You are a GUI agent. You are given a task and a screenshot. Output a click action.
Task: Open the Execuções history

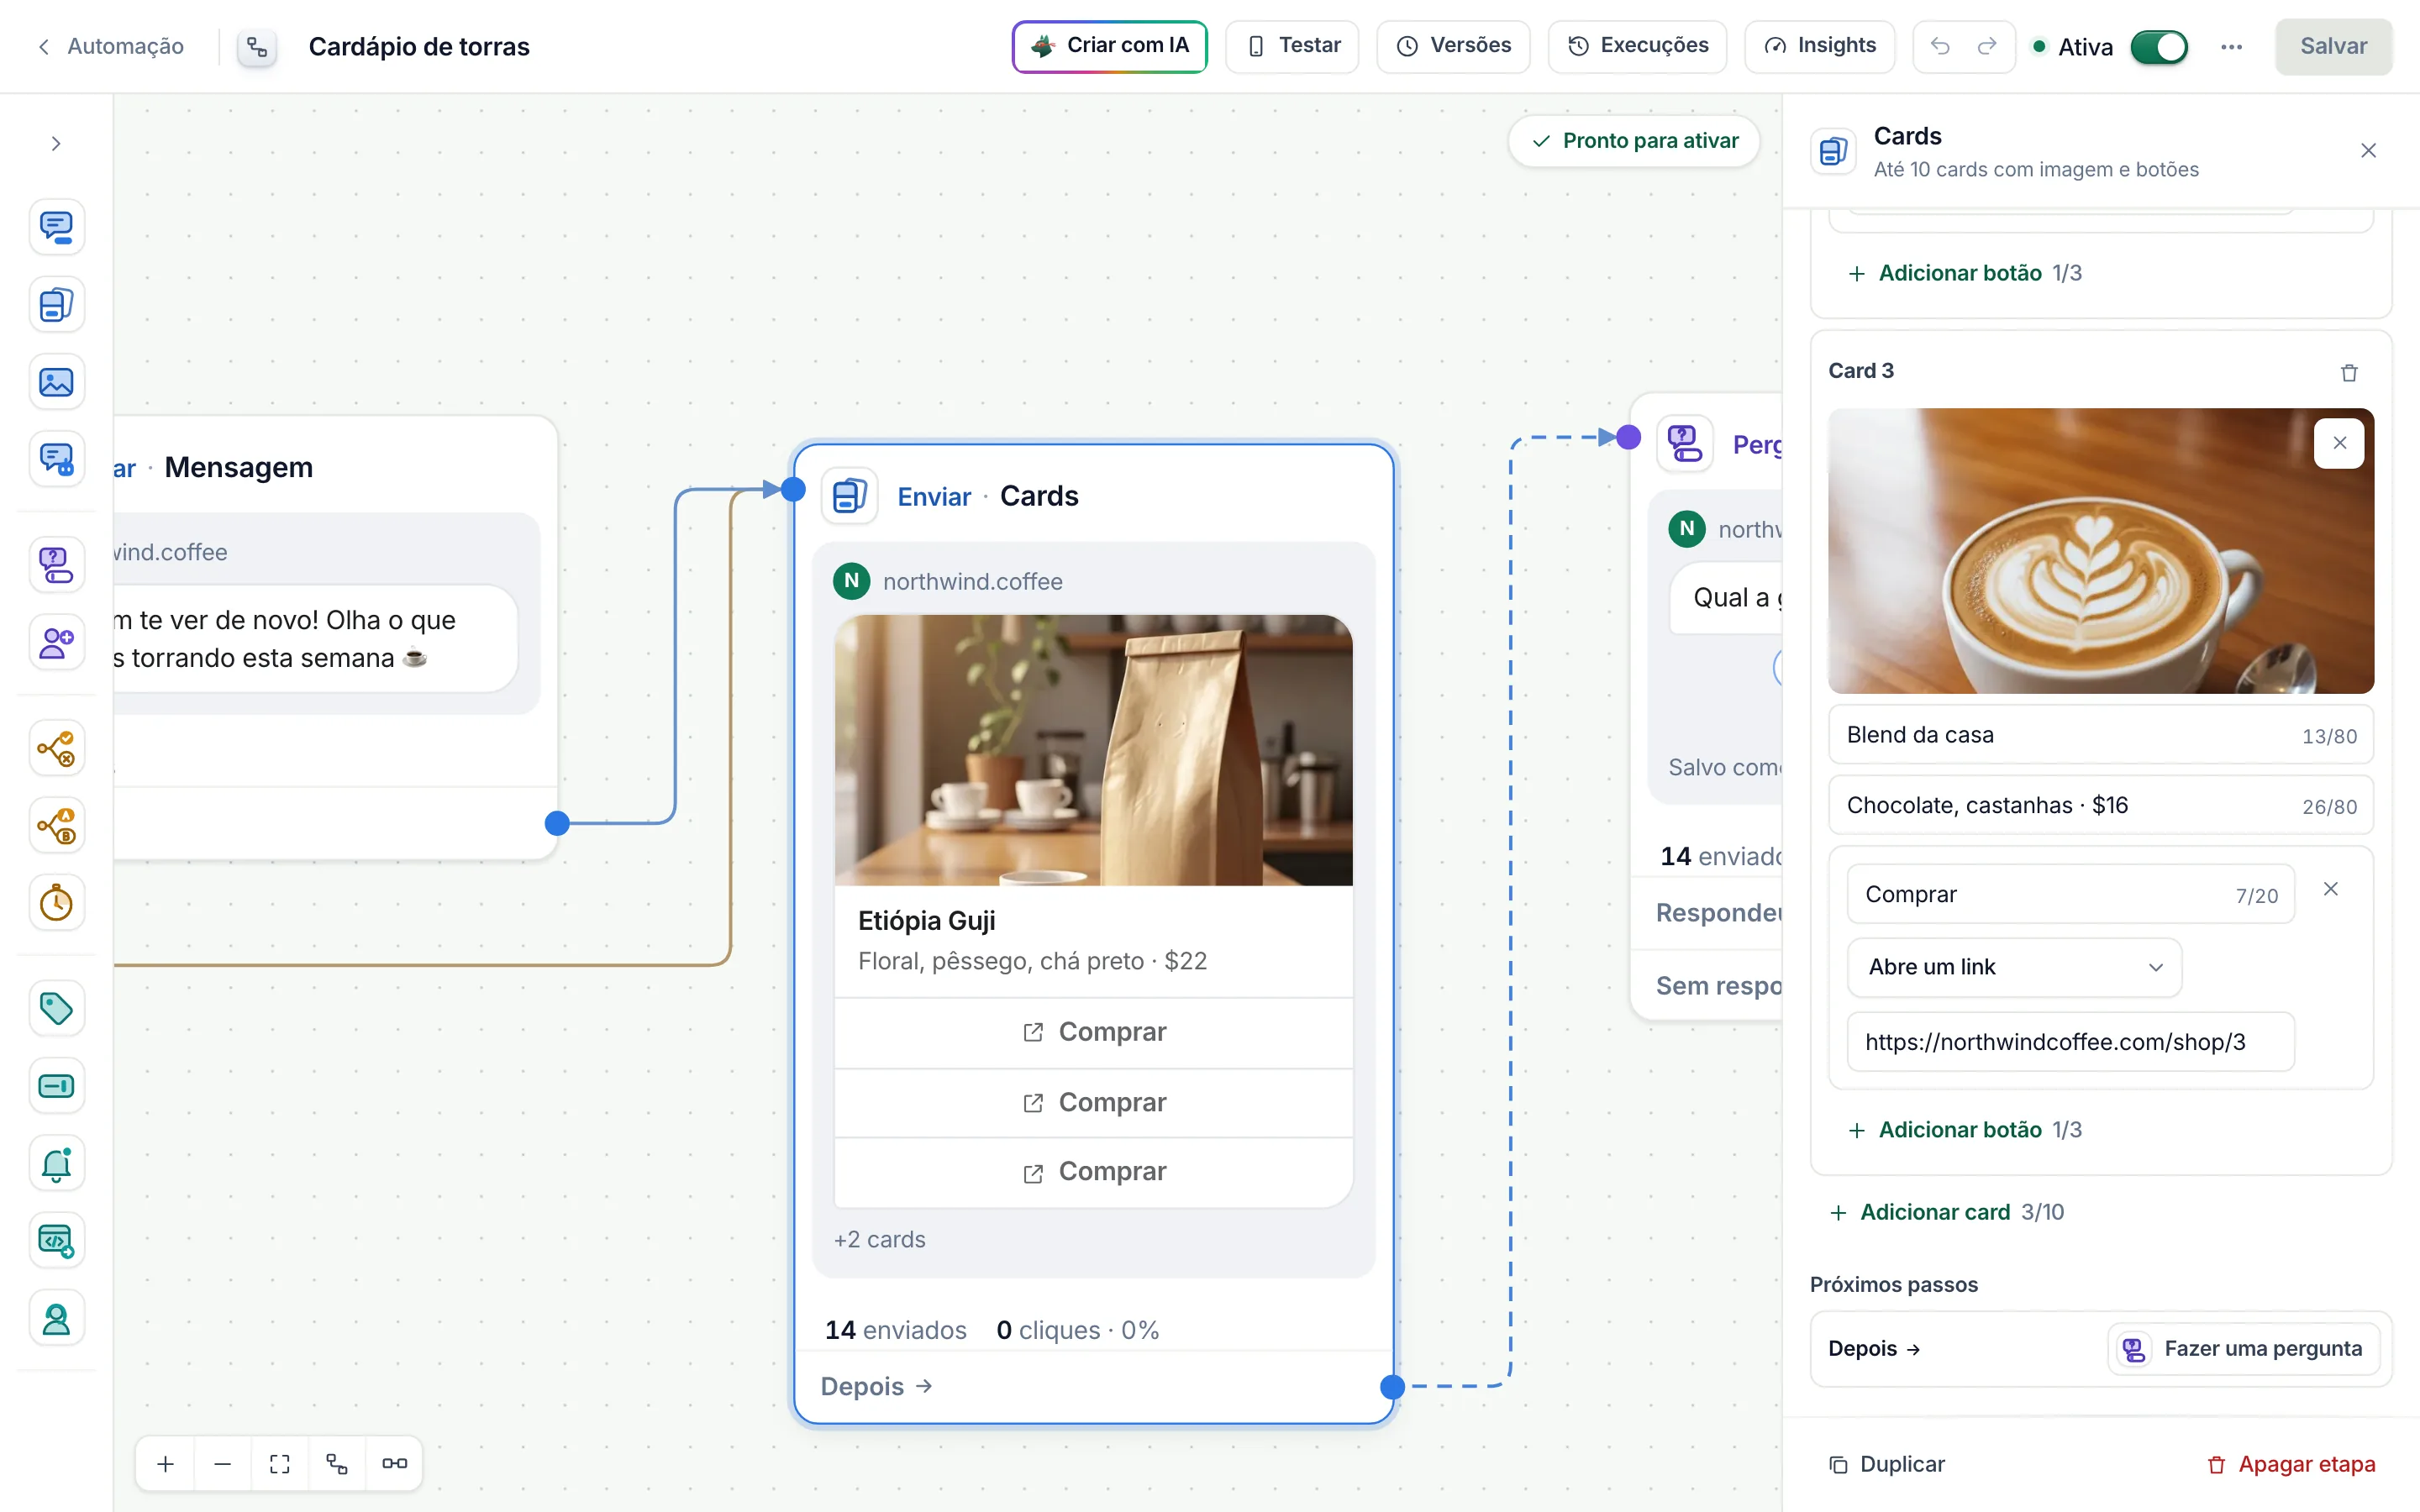(x=1637, y=46)
